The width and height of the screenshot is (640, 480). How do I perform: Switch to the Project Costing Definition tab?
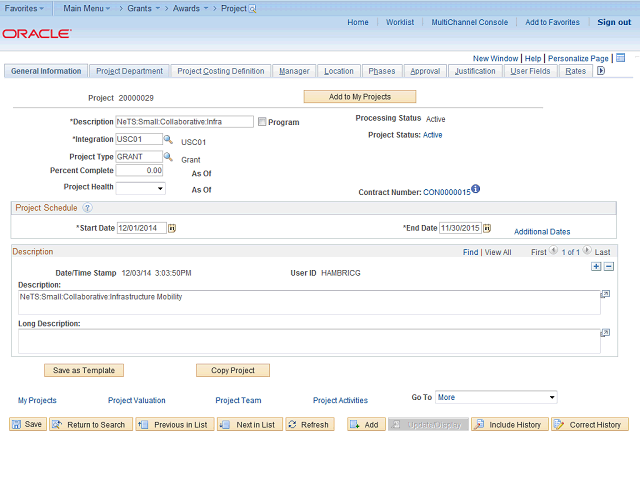pos(221,71)
